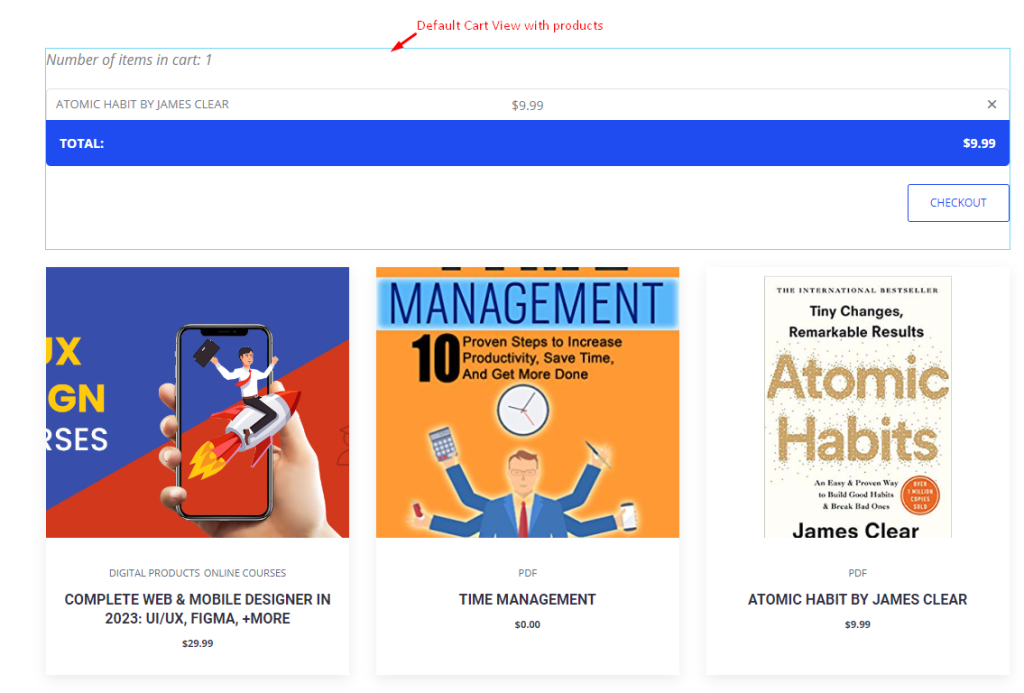The width and height of the screenshot is (1024, 693).
Task: Select PDF category under Atomic Habits cover
Action: point(857,573)
